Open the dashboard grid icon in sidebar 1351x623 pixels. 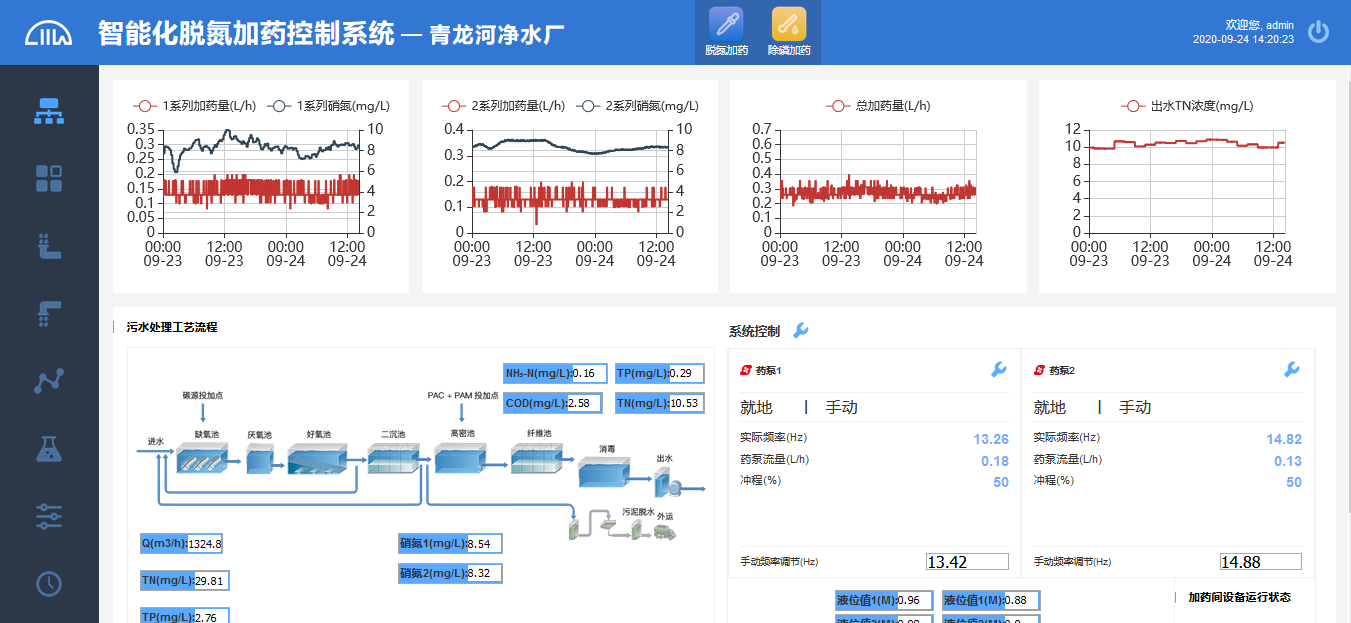pos(49,179)
